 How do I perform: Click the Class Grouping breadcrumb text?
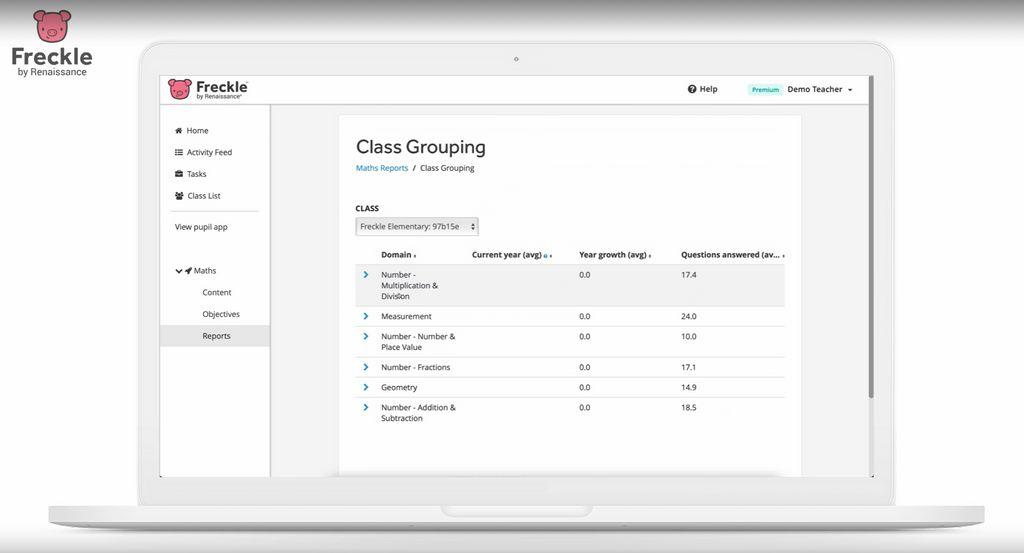(x=447, y=168)
